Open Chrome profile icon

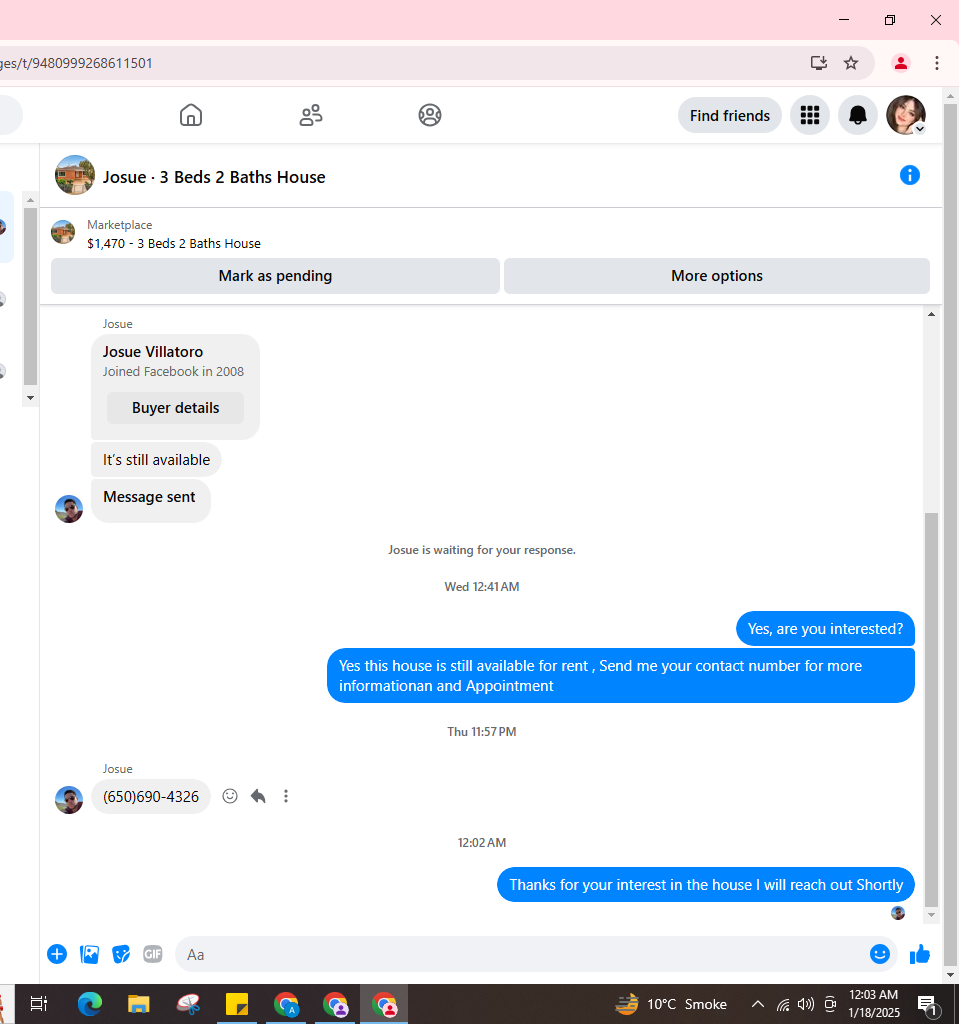click(901, 63)
